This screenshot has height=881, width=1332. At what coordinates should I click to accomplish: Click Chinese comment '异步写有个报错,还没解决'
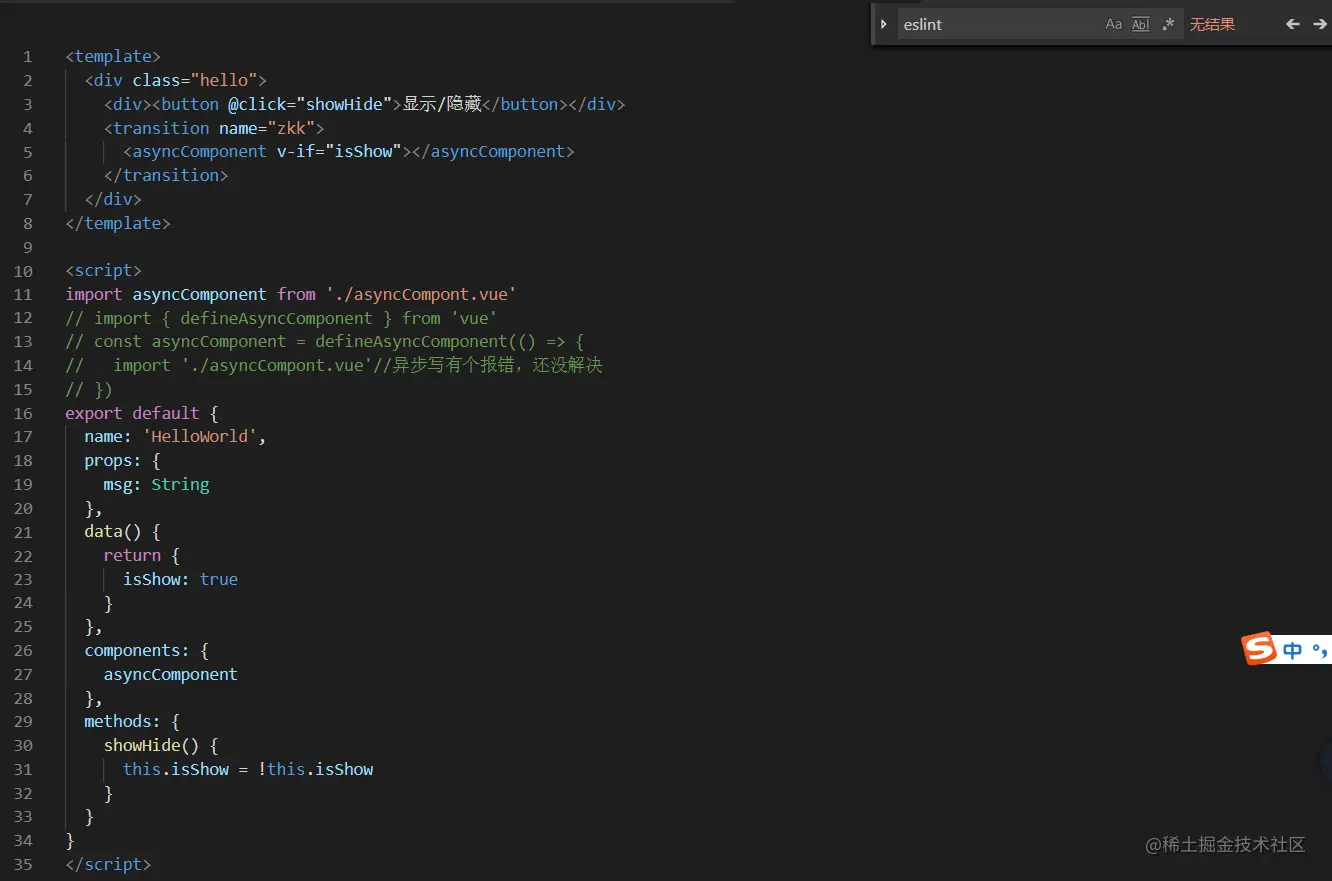click(497, 365)
